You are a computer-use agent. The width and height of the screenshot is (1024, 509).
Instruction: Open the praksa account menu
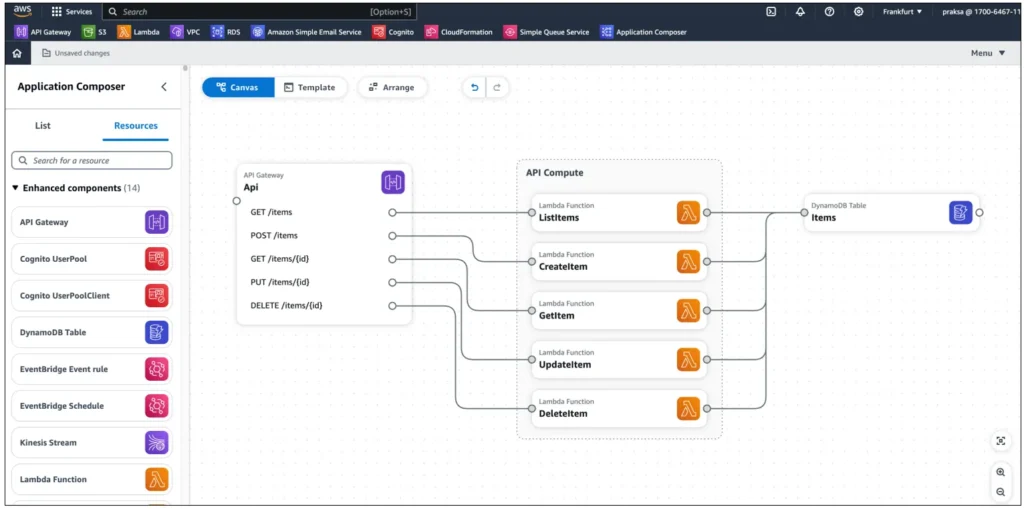(981, 12)
